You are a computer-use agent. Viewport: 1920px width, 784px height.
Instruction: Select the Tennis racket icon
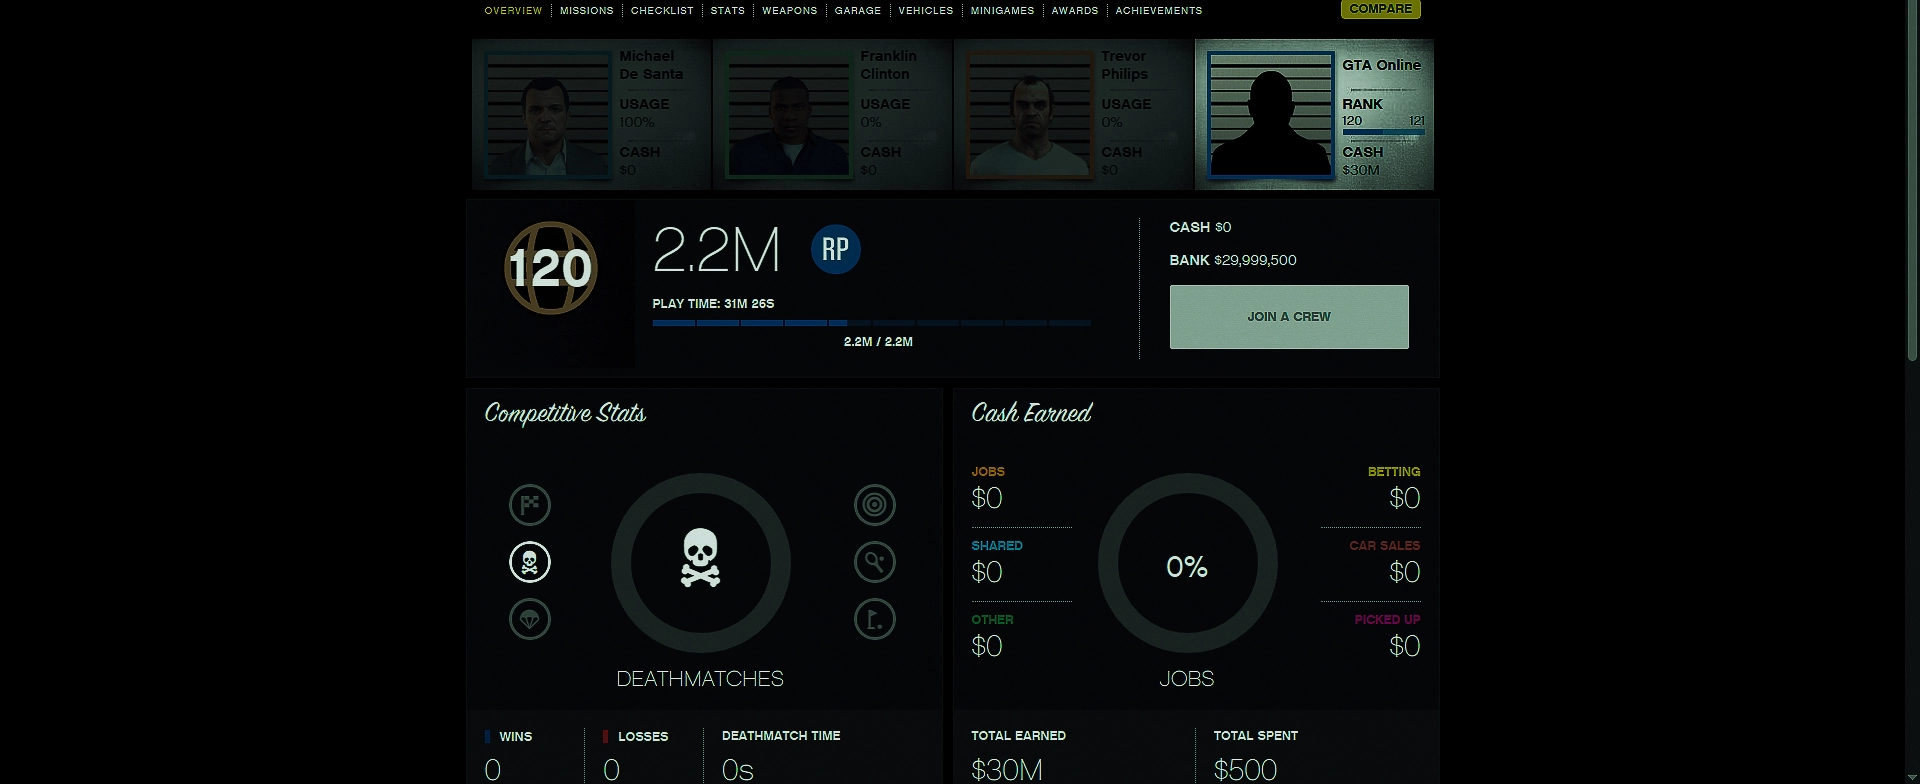875,562
